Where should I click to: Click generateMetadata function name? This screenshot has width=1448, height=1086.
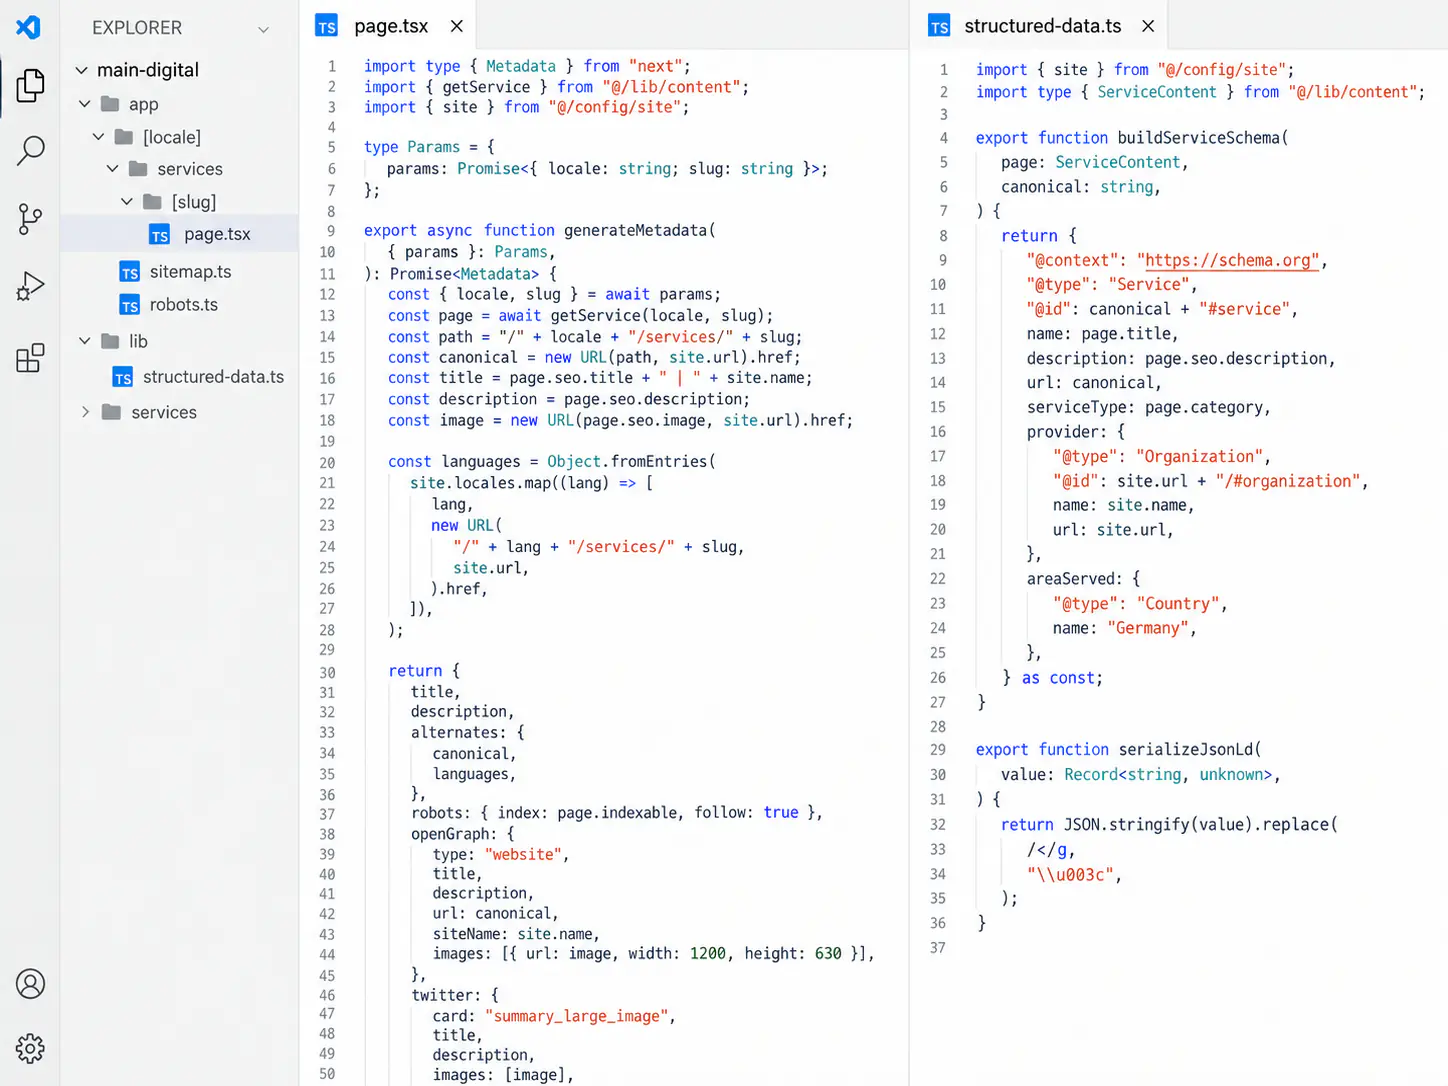635,231
